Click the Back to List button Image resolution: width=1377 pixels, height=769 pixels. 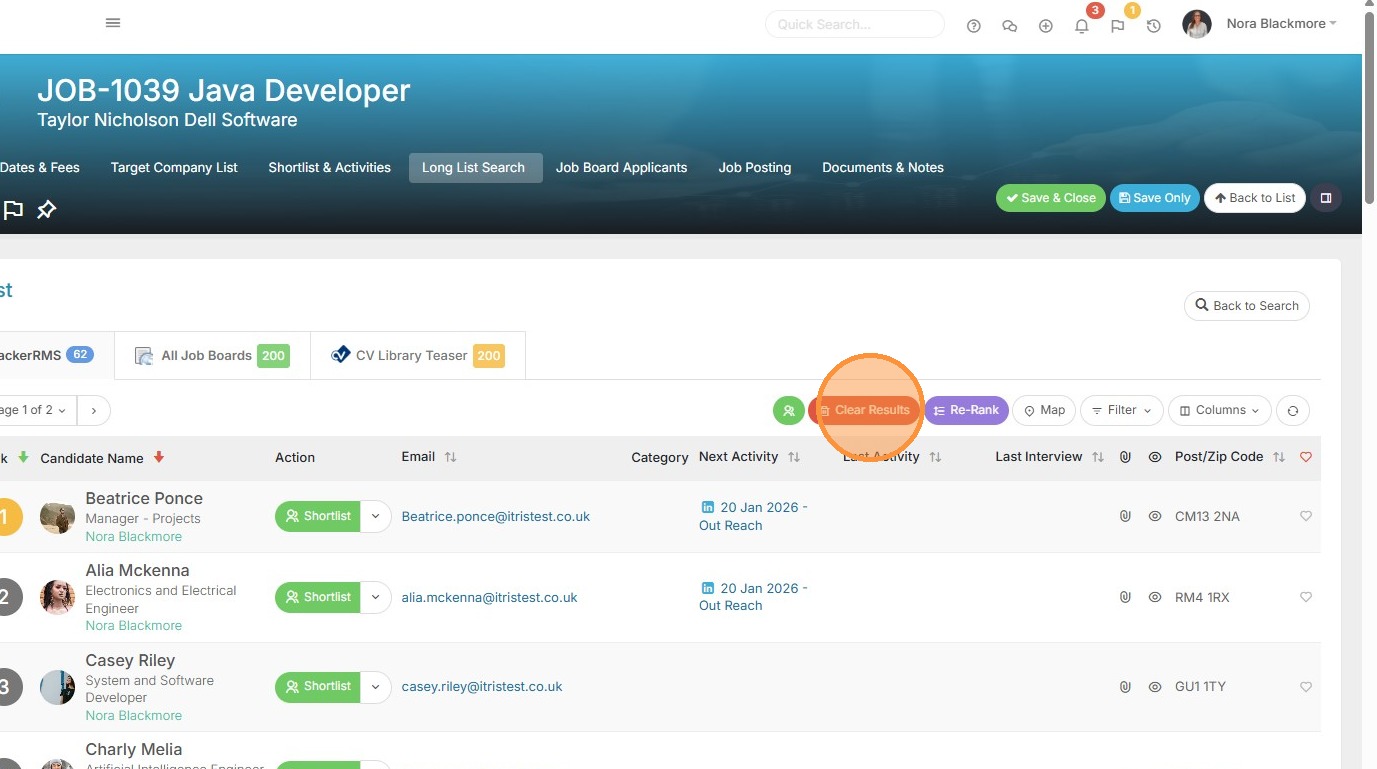coord(1255,198)
